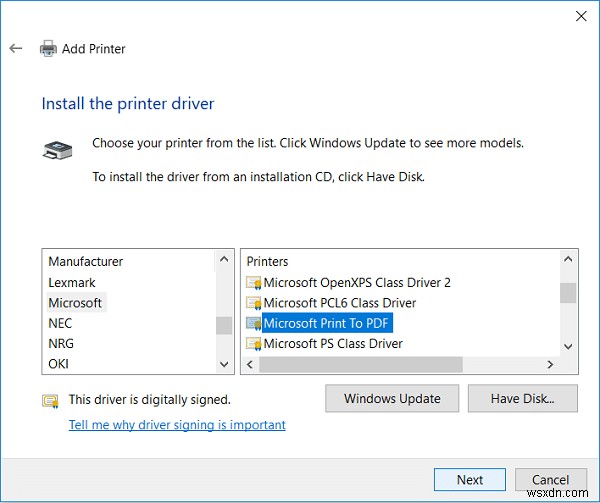Image resolution: width=600 pixels, height=503 pixels.
Task: Go back using the back arrow
Action: 16,48
